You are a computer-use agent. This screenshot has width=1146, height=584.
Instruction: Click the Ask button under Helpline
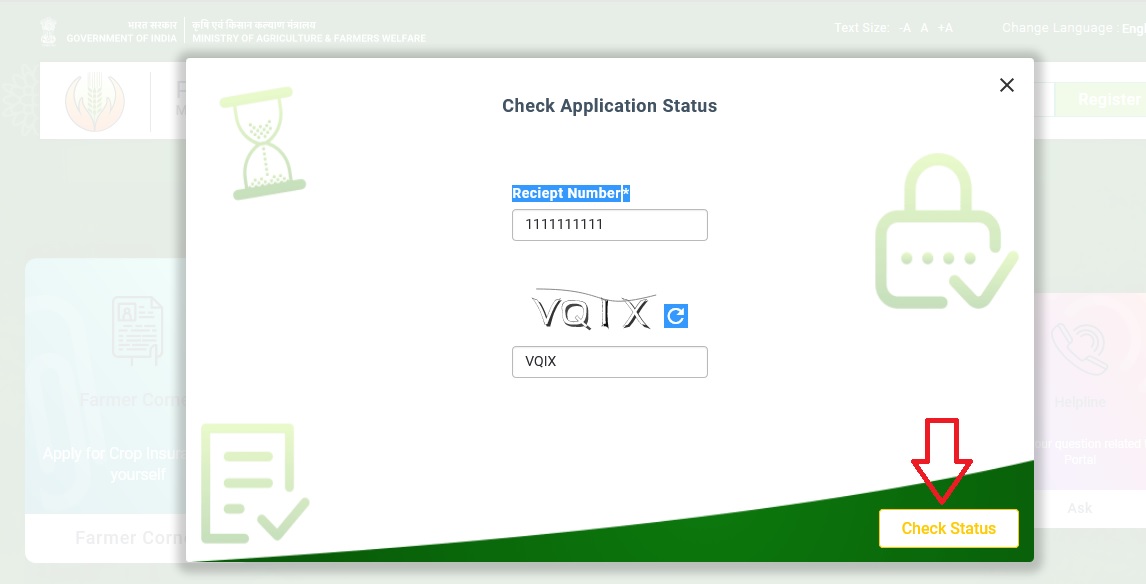tap(1080, 508)
